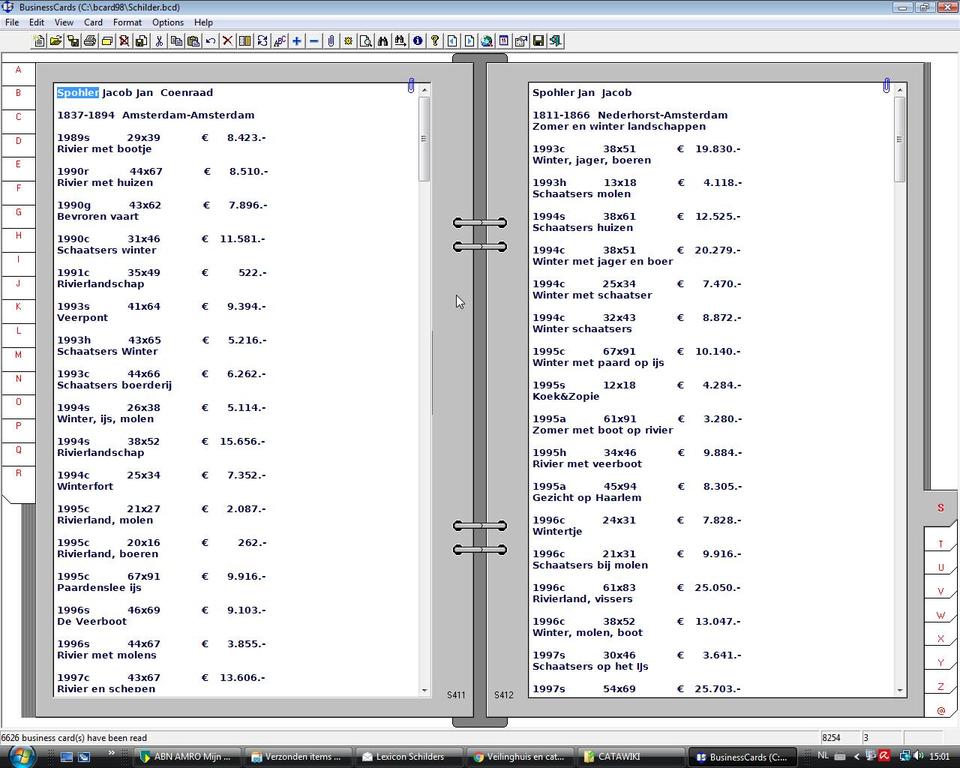Toggle paperclip on Spohler Jacob Jan card
This screenshot has height=768, width=960.
pyautogui.click(x=410, y=86)
